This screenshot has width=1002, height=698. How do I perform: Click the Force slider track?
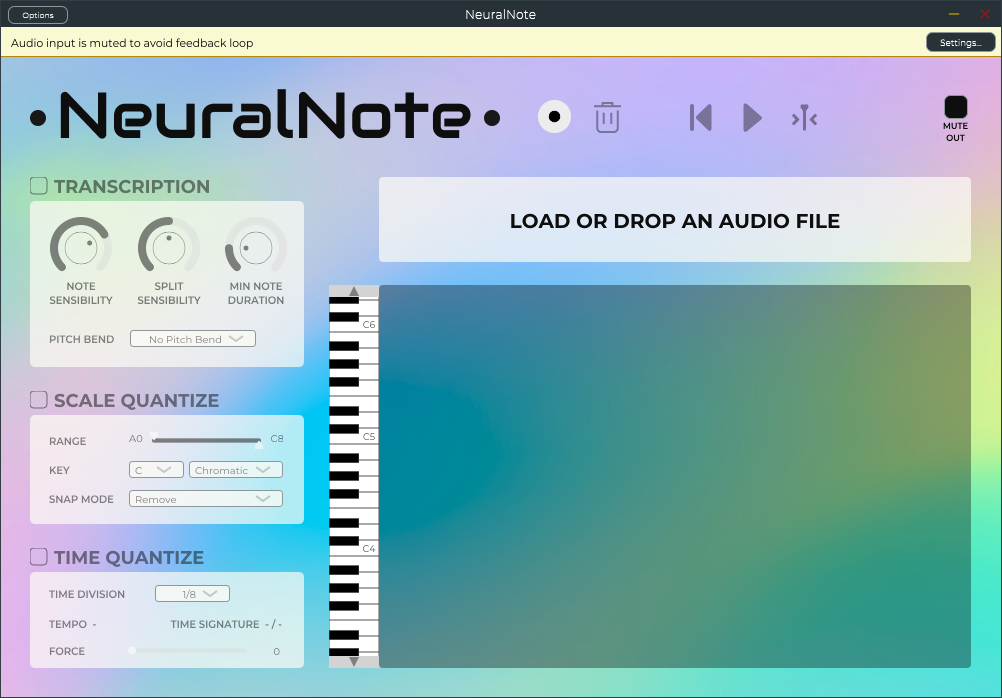[188, 651]
